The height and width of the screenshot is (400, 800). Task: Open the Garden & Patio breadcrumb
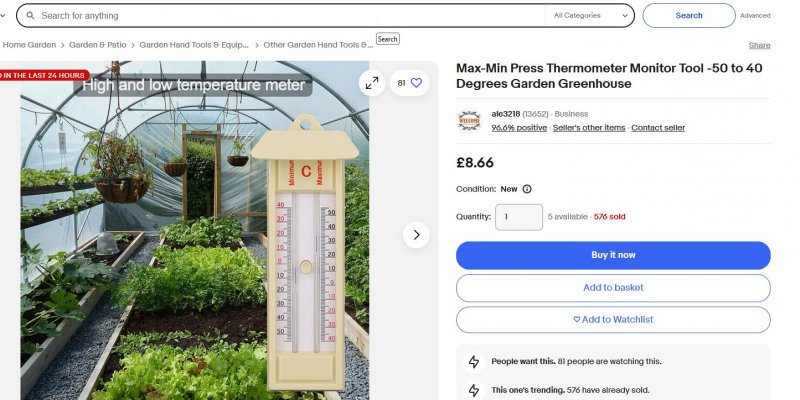pos(97,45)
